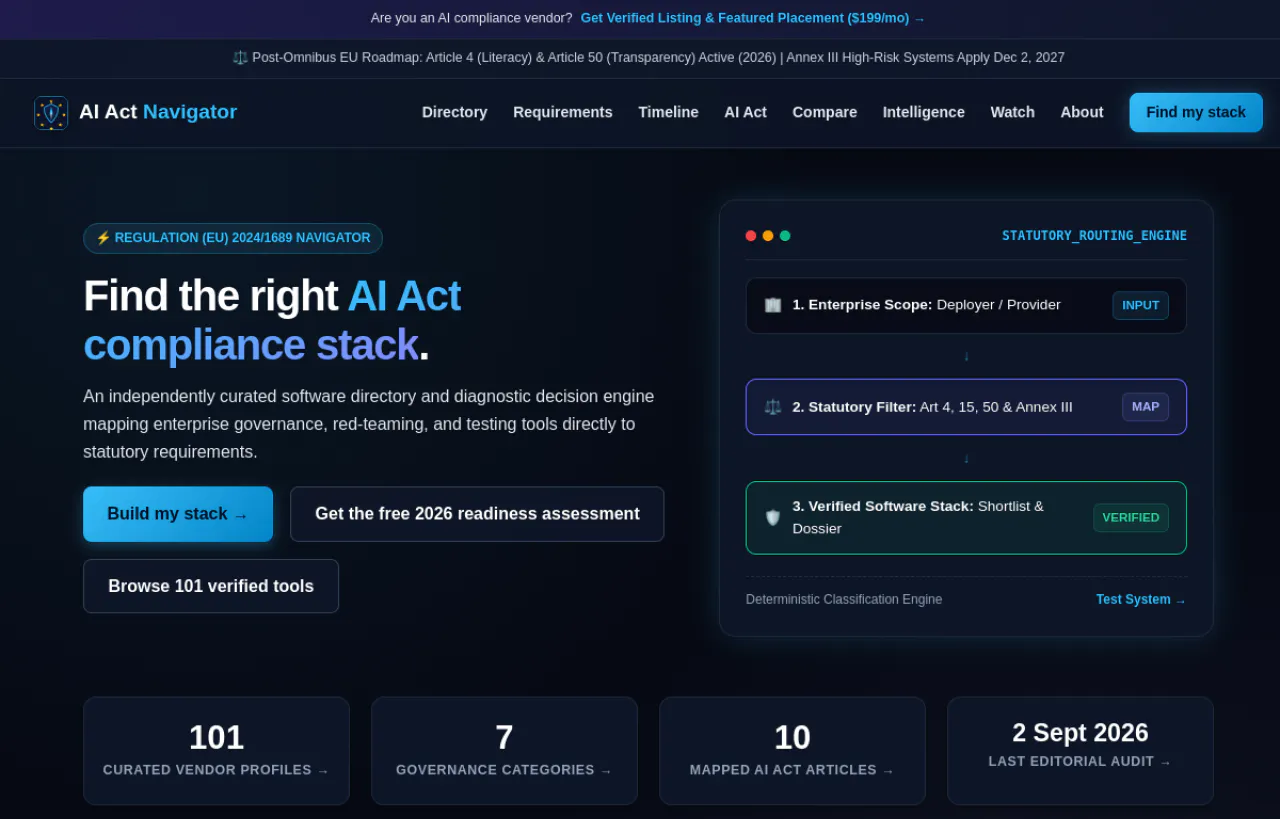Click the Build my stack button

(x=178, y=514)
